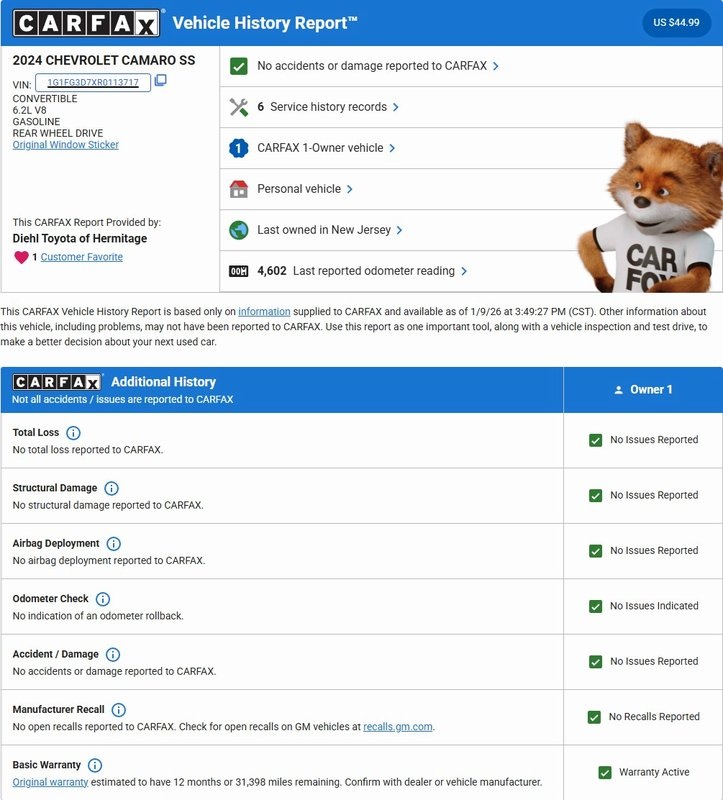
Task: Click the Manufacturer Recall info icon
Action: click(x=118, y=710)
